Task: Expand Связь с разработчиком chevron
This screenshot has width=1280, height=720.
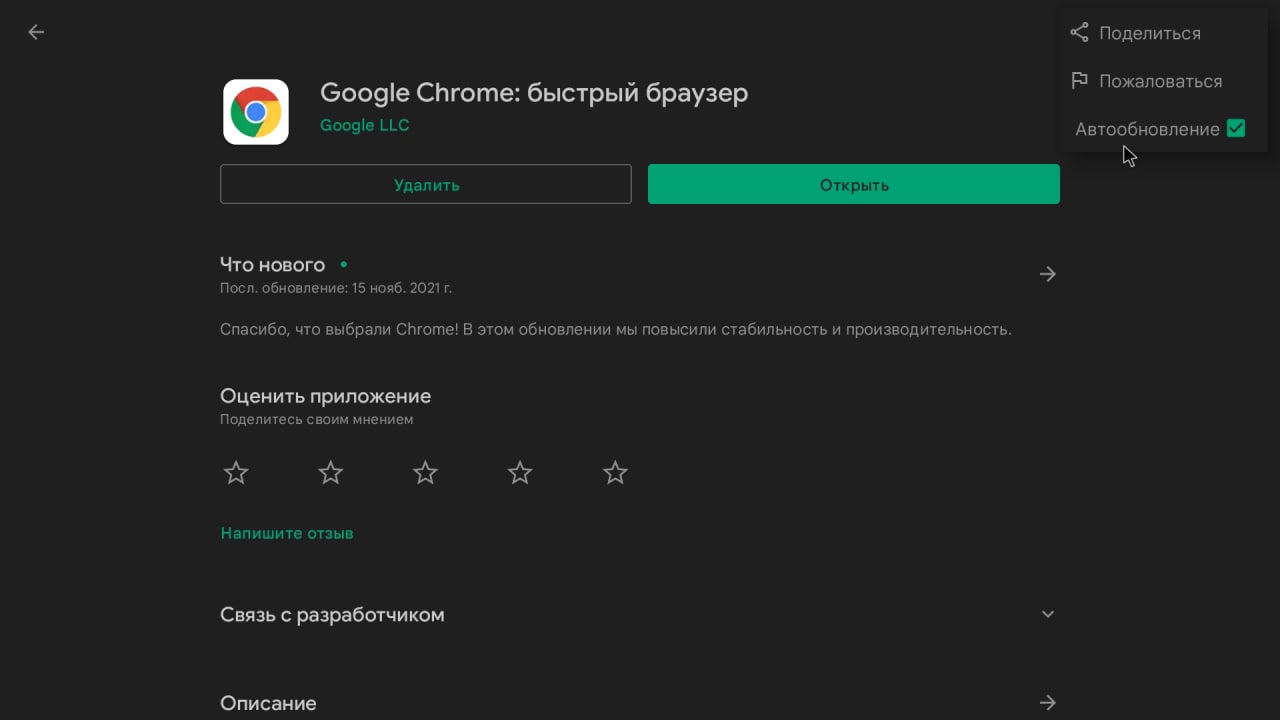Action: coord(1048,614)
